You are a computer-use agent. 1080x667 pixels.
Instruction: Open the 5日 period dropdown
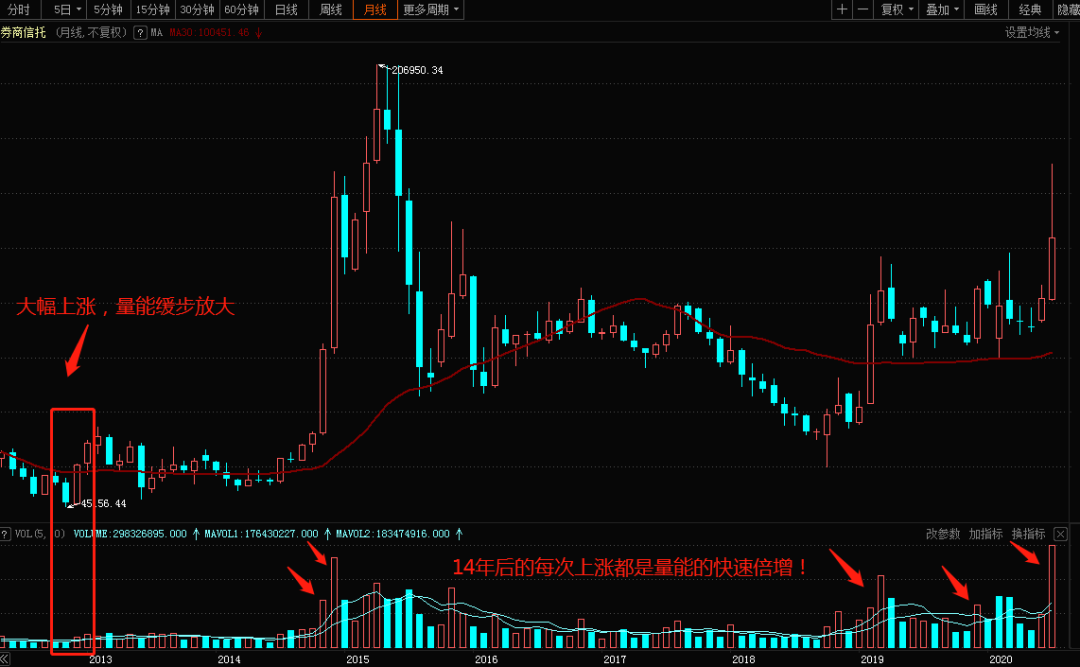point(66,10)
